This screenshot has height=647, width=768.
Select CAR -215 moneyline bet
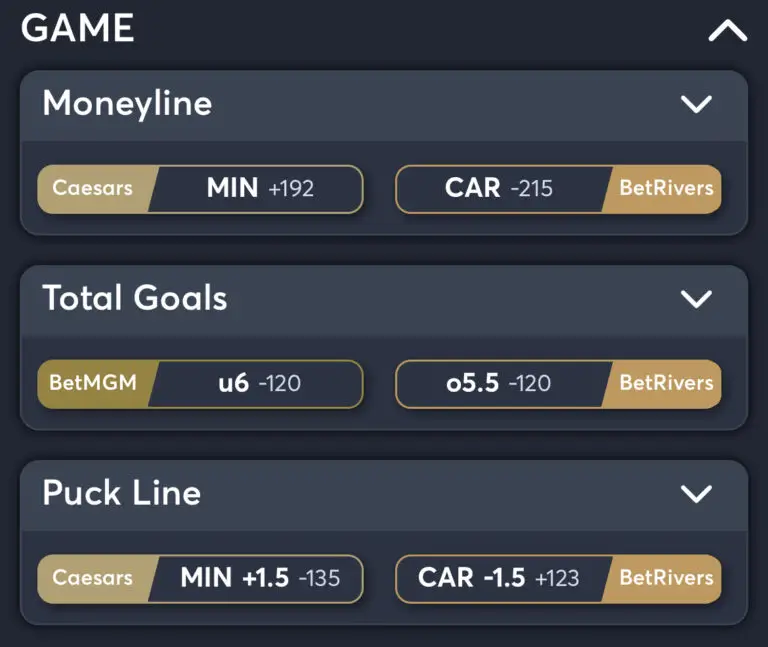coord(499,188)
